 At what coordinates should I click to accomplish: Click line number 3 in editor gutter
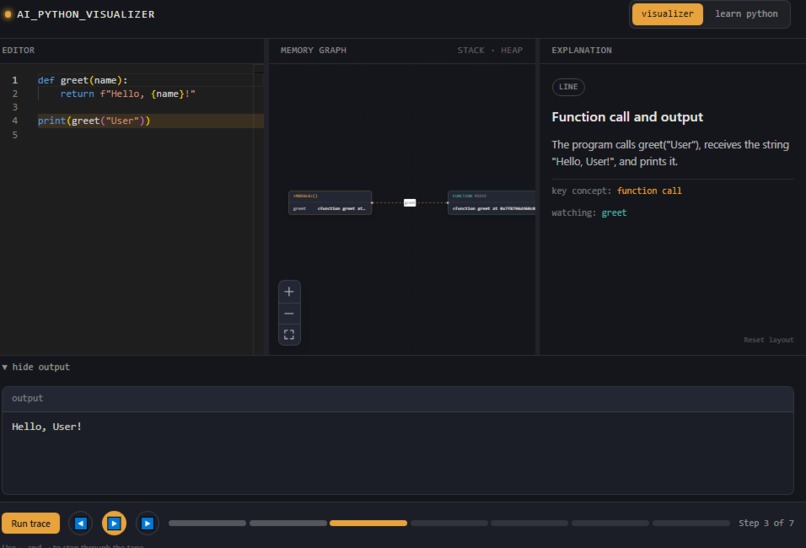15,107
